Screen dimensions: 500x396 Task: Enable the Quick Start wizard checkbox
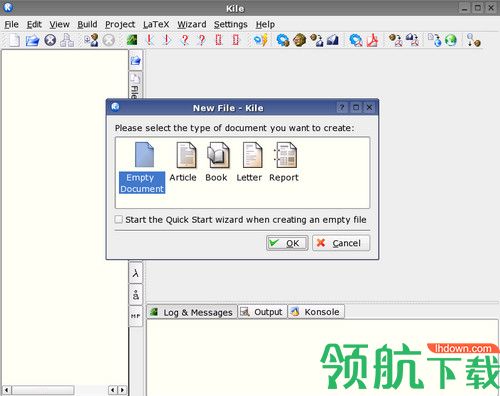pos(119,219)
